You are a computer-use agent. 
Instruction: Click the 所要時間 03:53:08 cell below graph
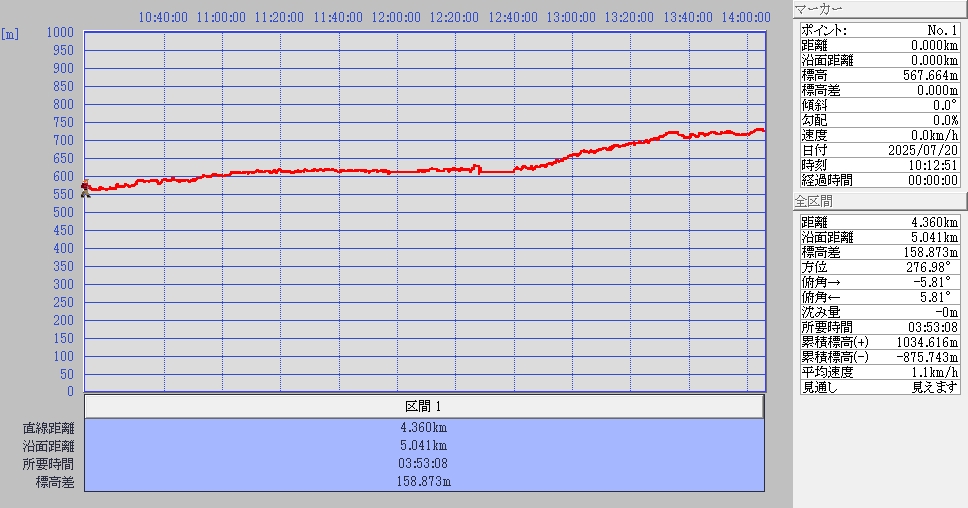point(423,464)
